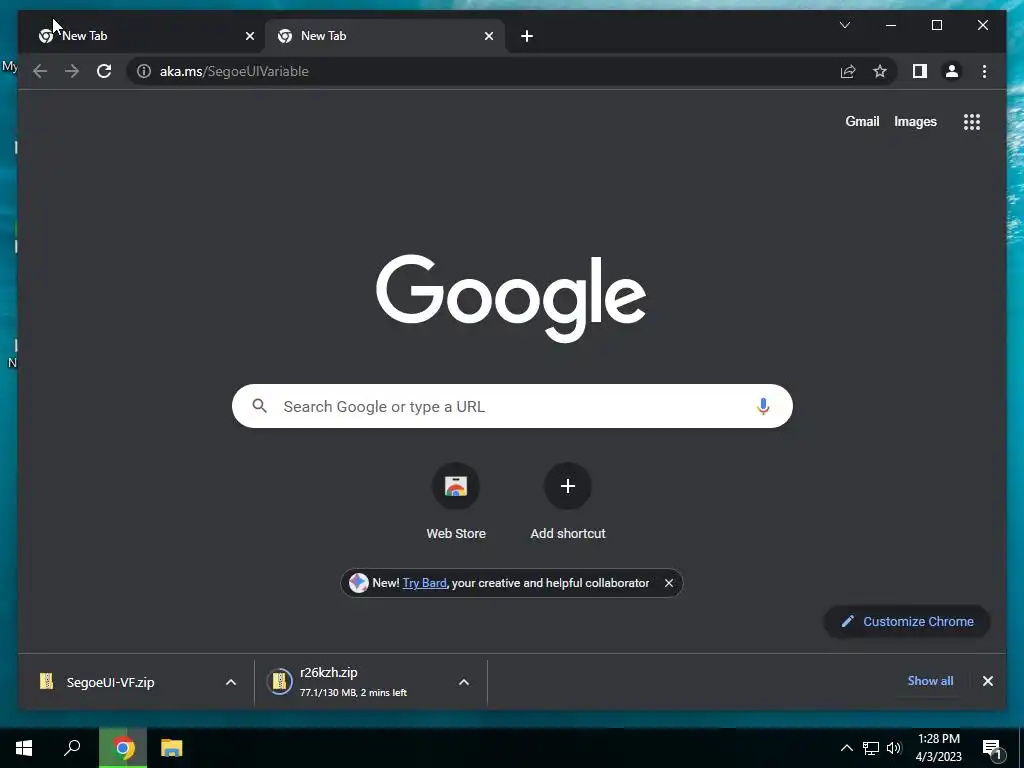1024x768 pixels.
Task: Open the Chrome profile avatar menu
Action: coord(952,71)
